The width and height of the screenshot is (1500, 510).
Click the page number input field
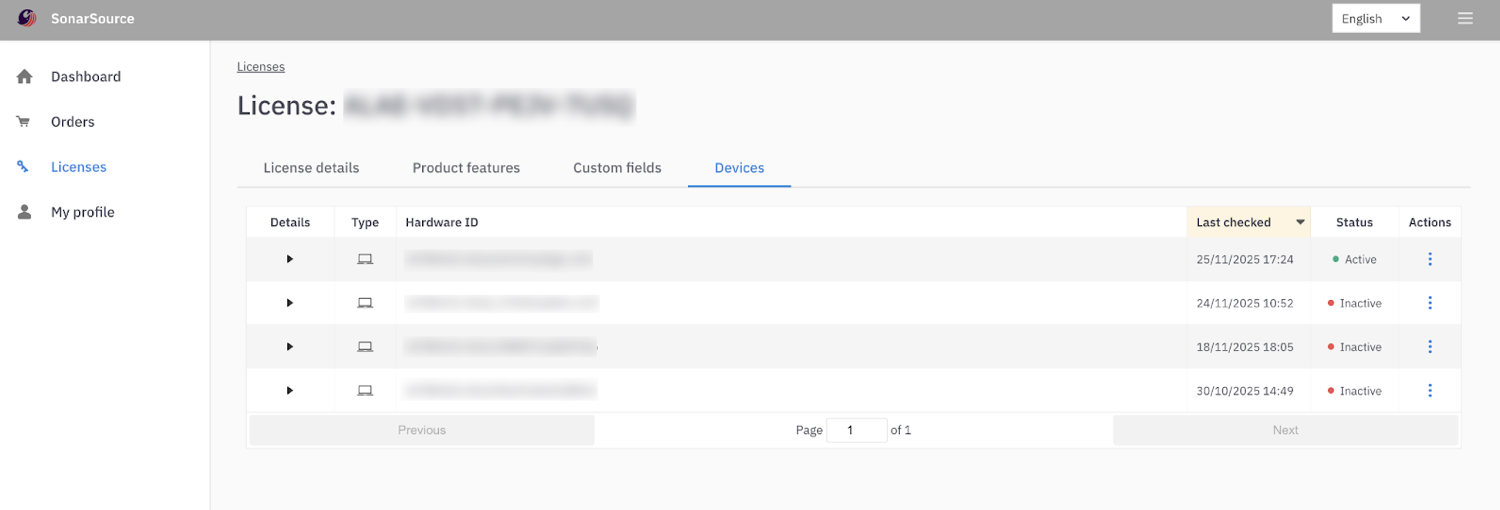[x=856, y=430]
